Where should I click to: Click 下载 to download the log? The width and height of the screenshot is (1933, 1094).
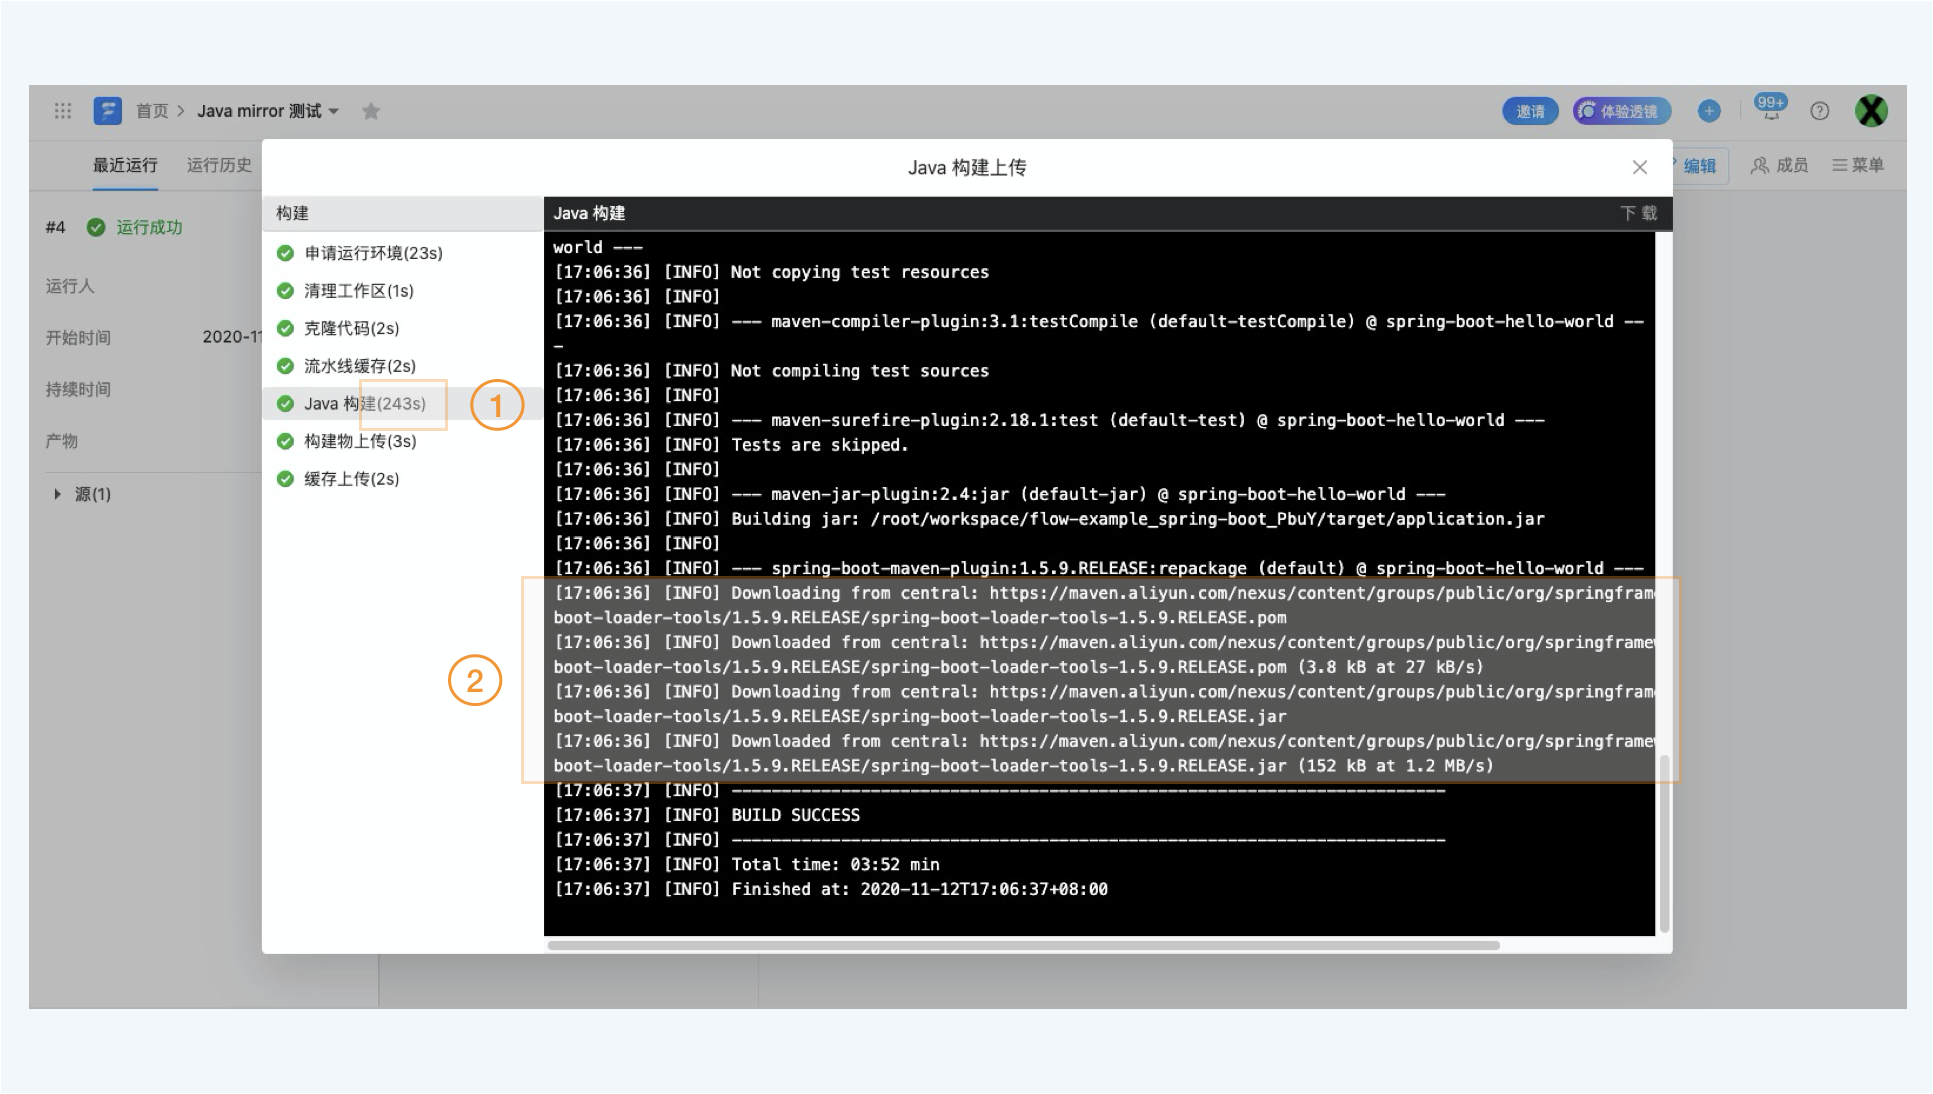[1638, 213]
